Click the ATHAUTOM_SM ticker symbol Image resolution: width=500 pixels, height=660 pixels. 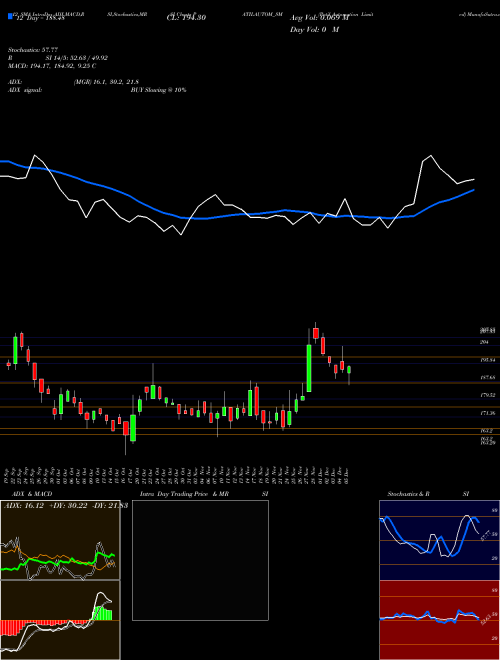(x=262, y=14)
